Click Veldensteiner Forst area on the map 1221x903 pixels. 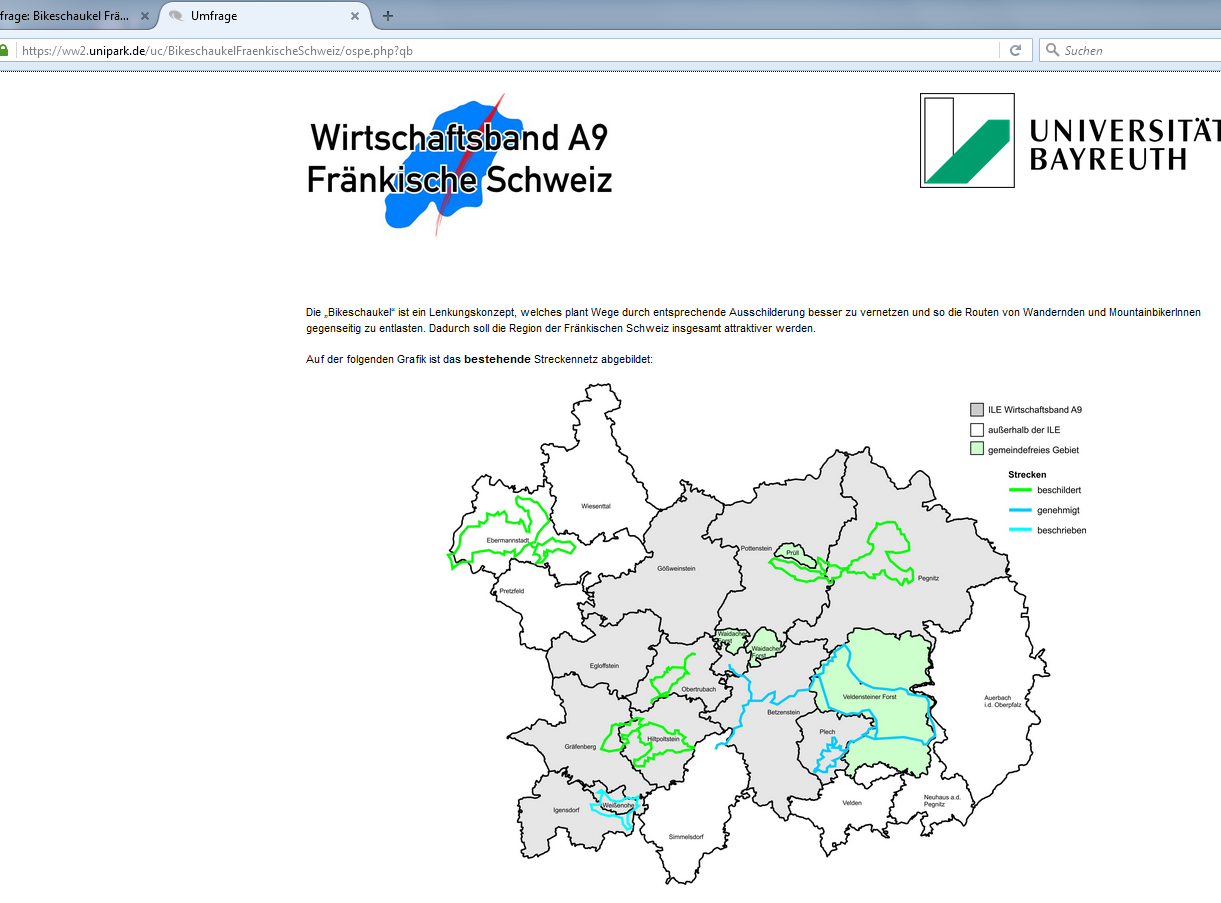tap(869, 696)
